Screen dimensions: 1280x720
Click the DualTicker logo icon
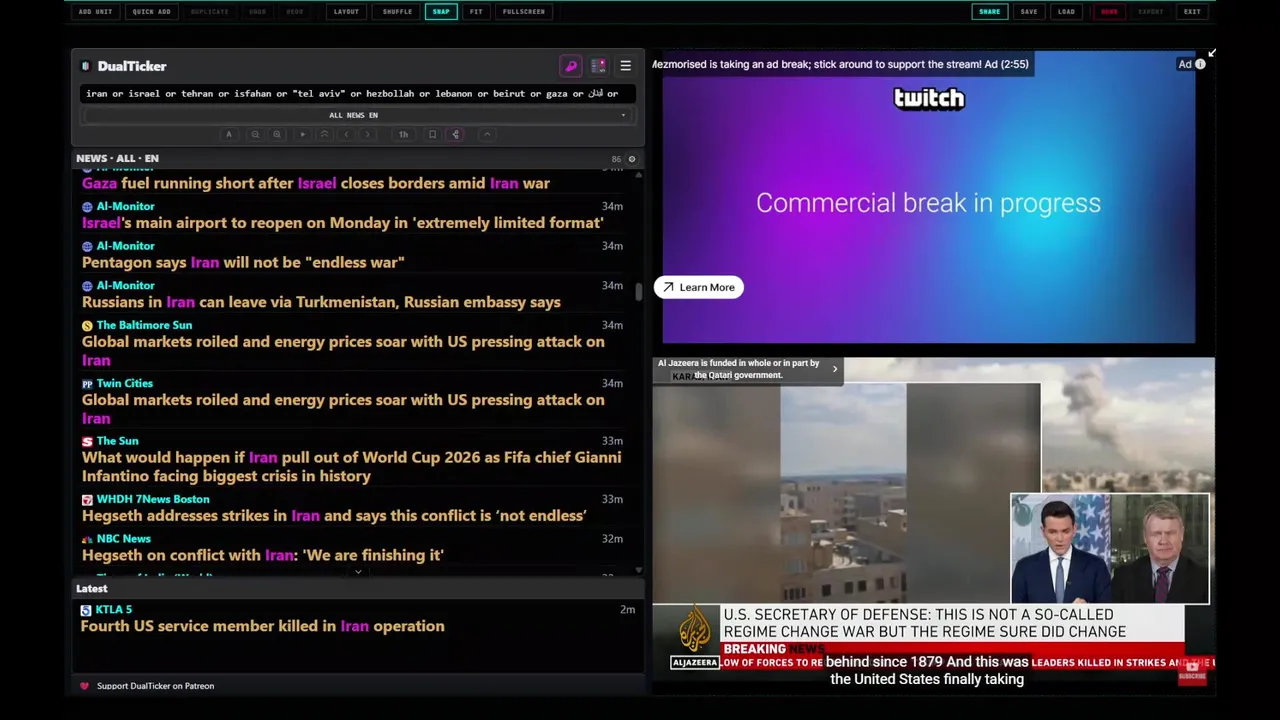pos(86,66)
